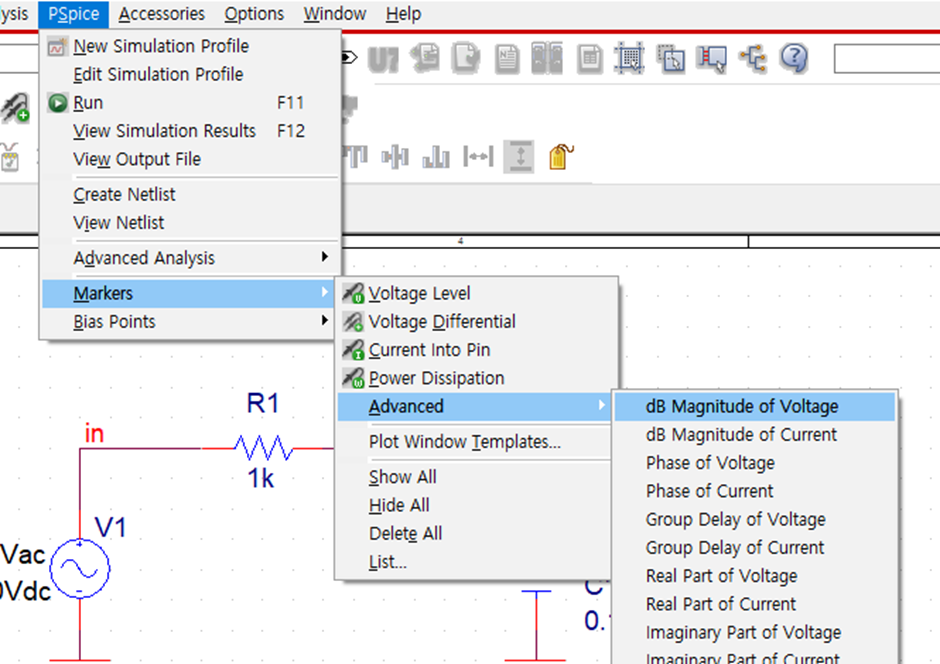Viewport: 940px width, 664px height.
Task: Click the Power Dissipation marker icon
Action: tap(353, 378)
